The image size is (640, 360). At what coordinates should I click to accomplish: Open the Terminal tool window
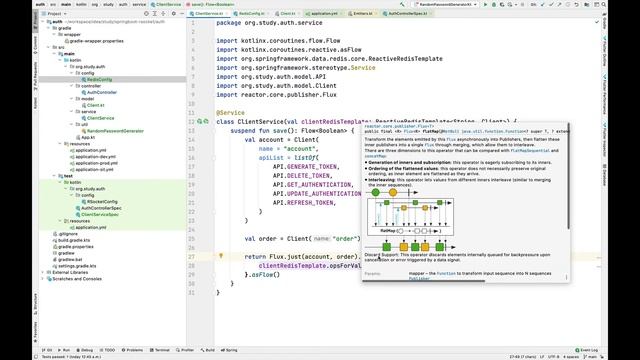160,350
